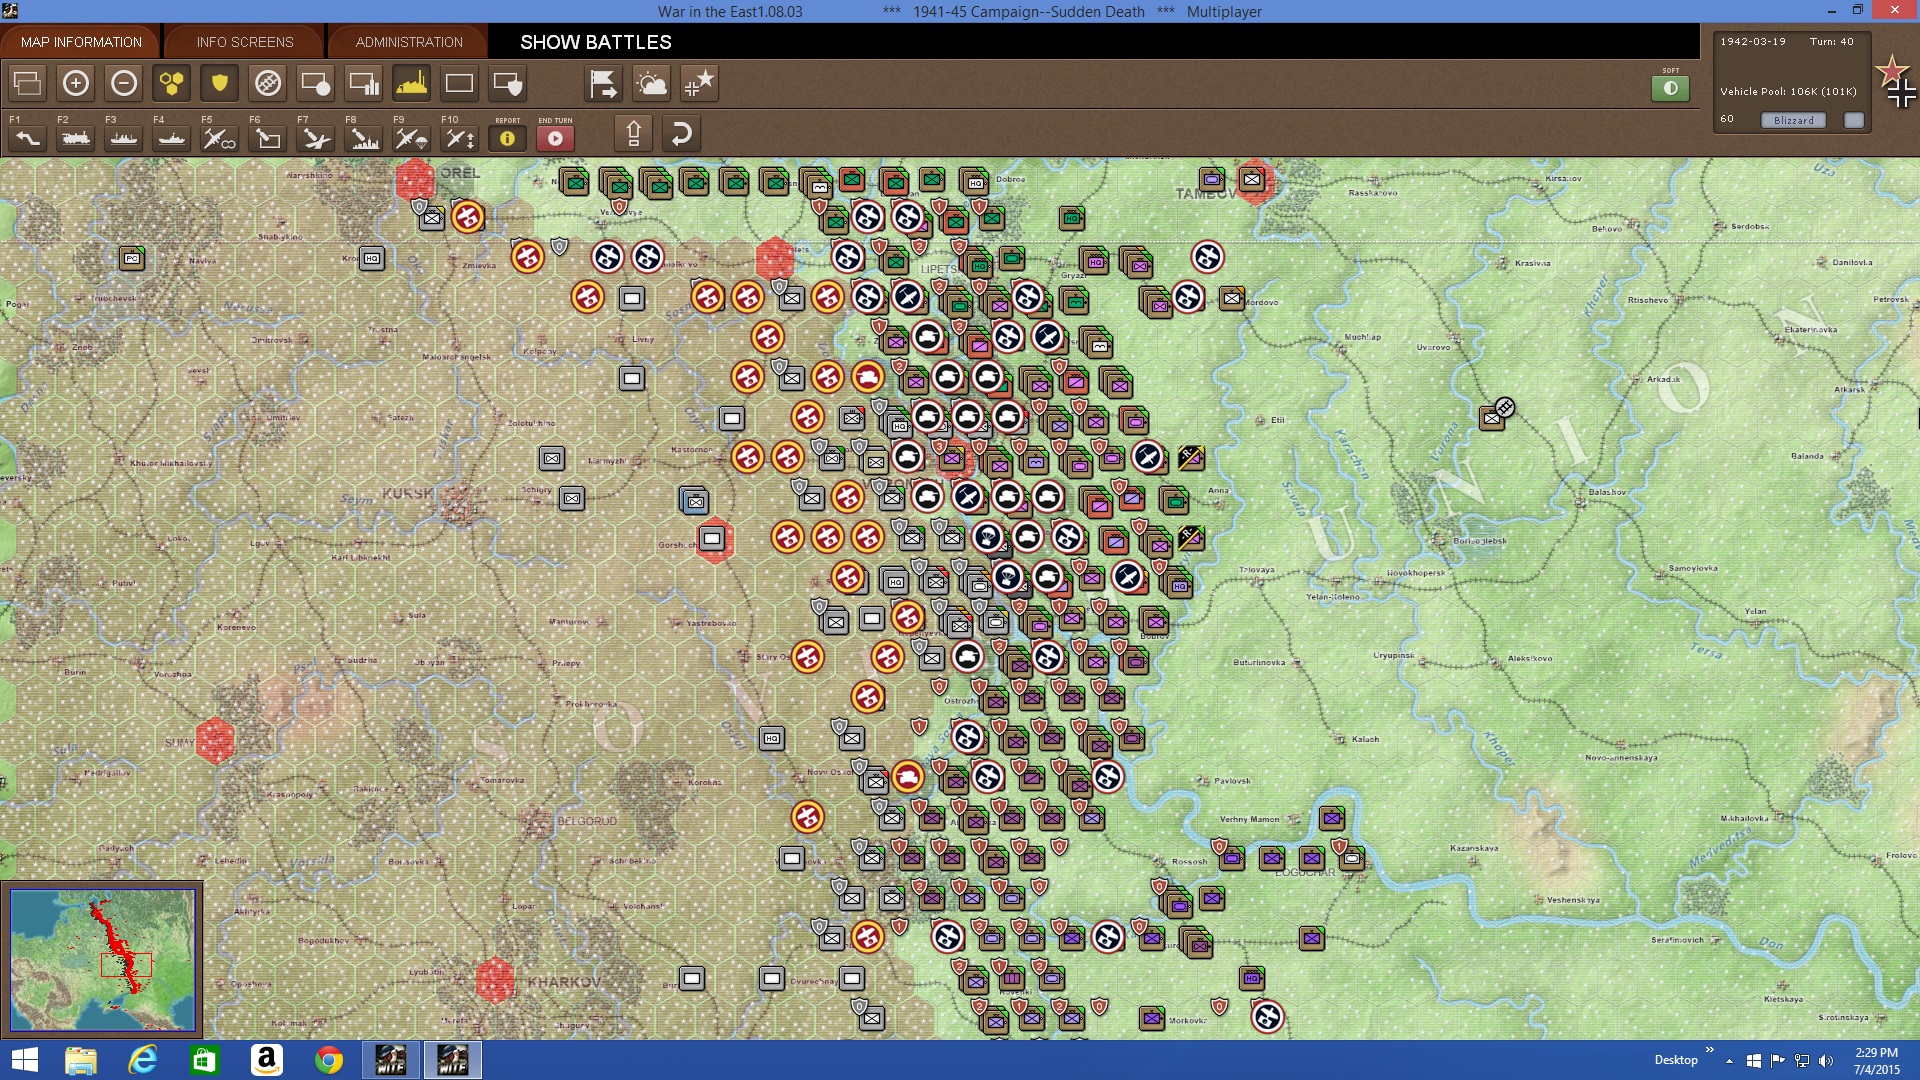The height and width of the screenshot is (1080, 1920).
Task: Click the END TURN button
Action: (556, 138)
